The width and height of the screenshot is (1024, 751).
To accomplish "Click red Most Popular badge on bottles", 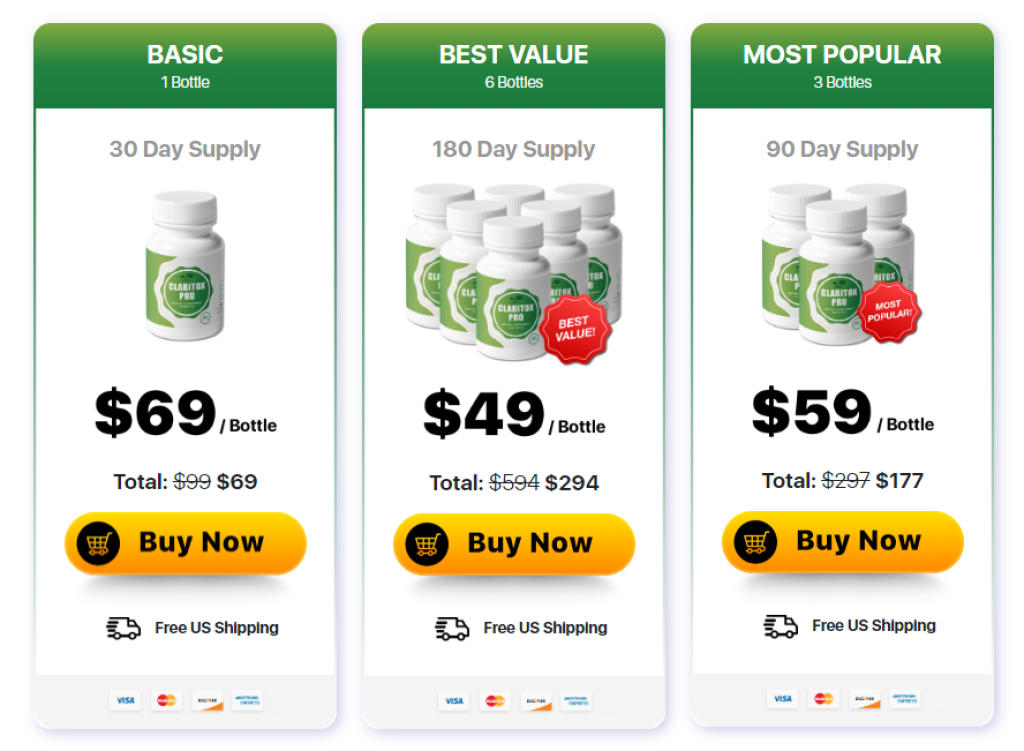I will pos(888,310).
